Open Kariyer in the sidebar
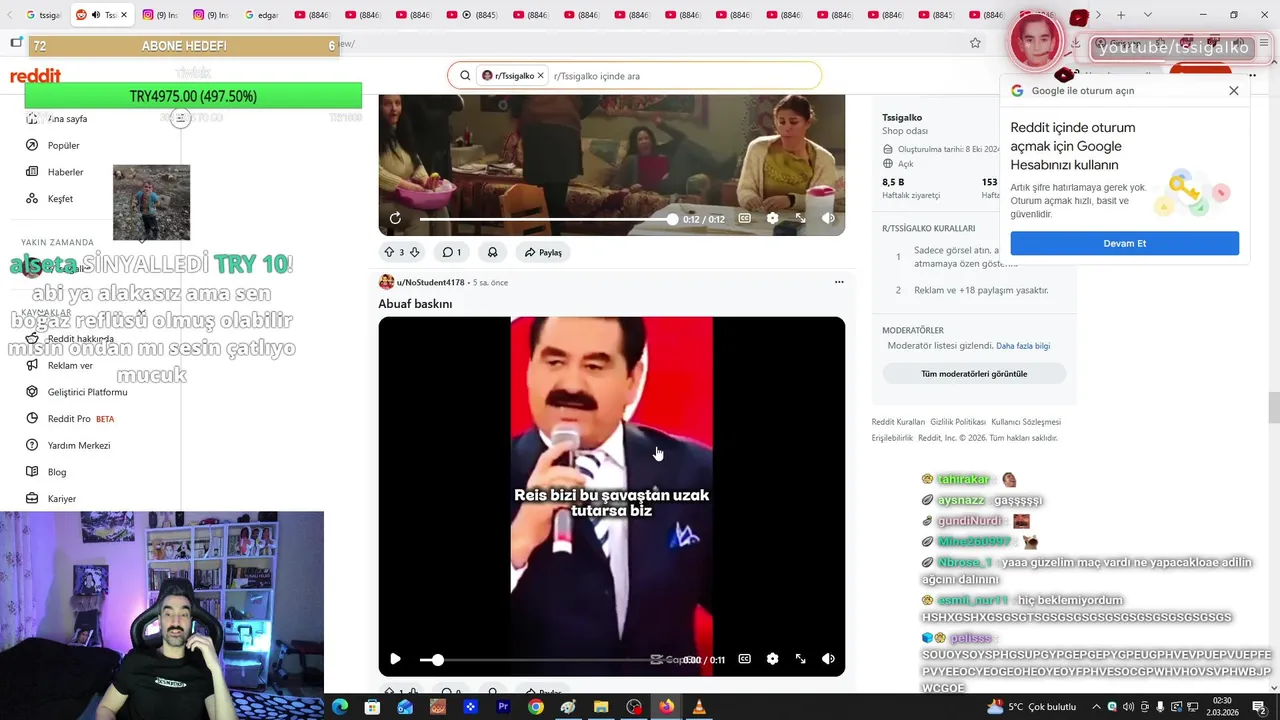The height and width of the screenshot is (720, 1280). 61,499
